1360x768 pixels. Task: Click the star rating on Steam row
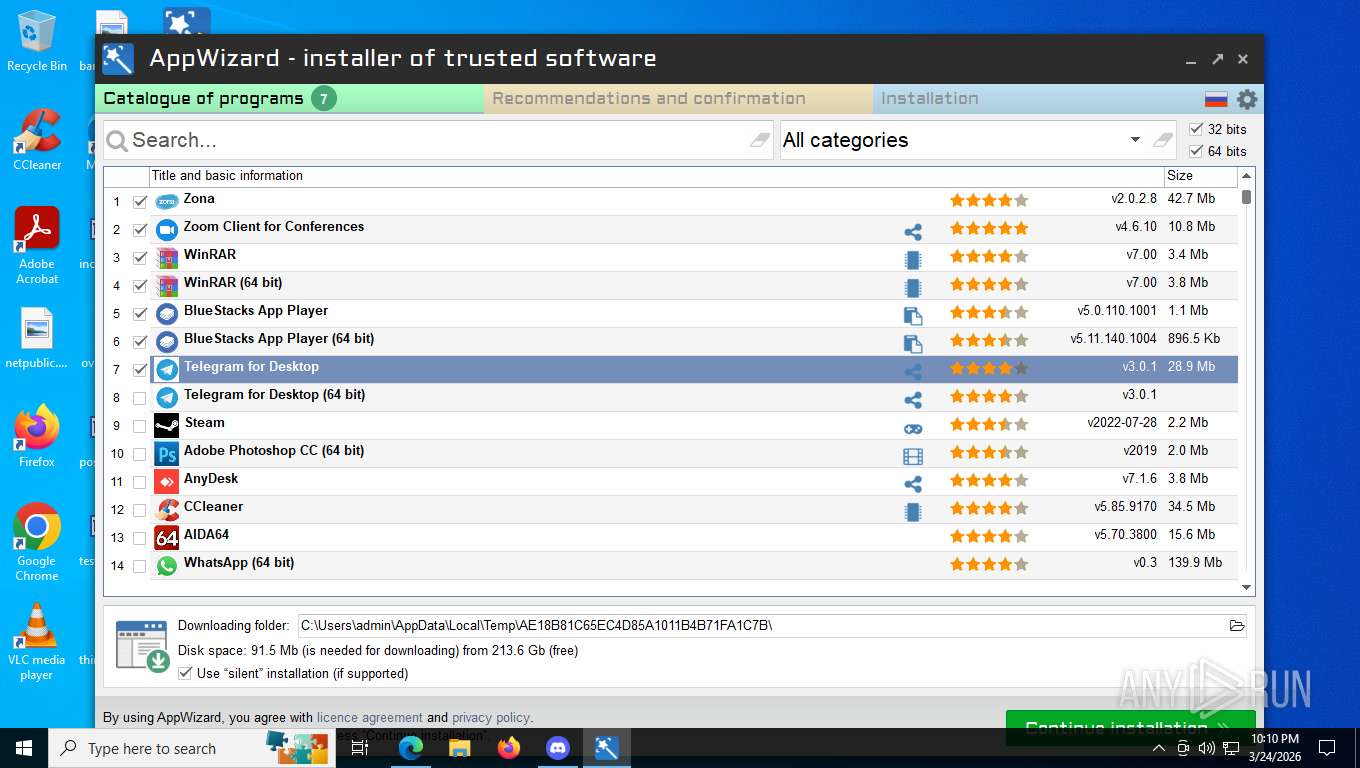click(x=988, y=425)
